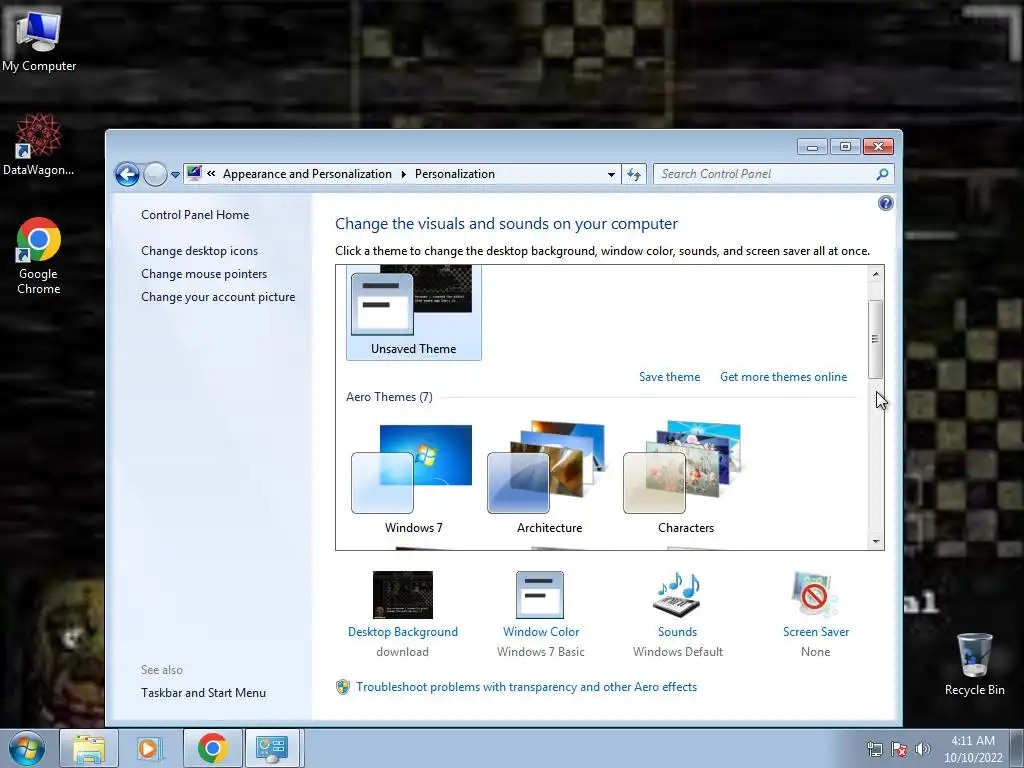
Task: Select the Windows 7 theme
Action: click(x=413, y=479)
